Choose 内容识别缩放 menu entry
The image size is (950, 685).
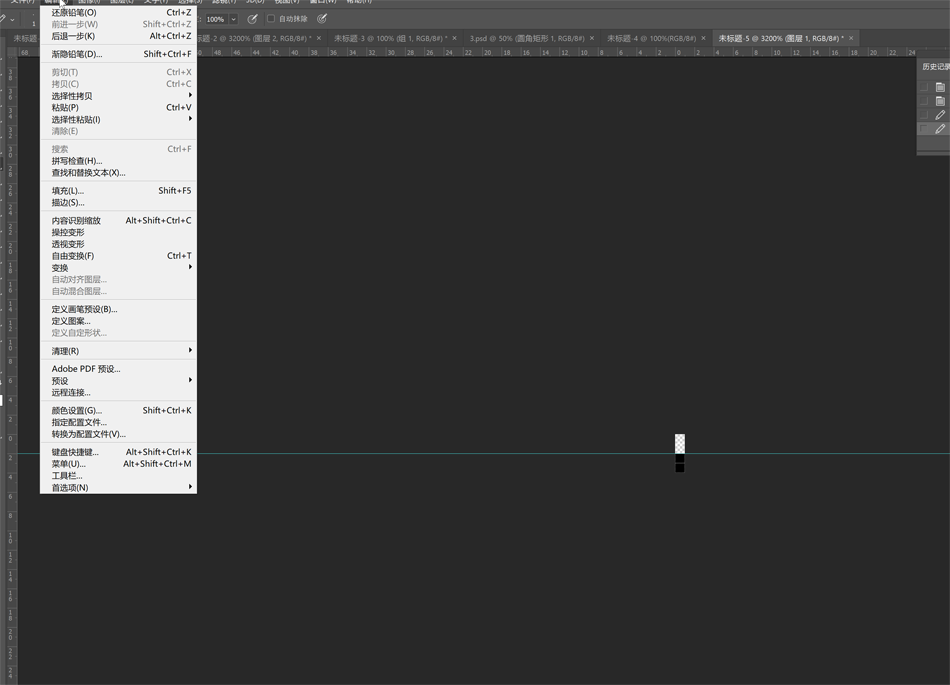118,220
